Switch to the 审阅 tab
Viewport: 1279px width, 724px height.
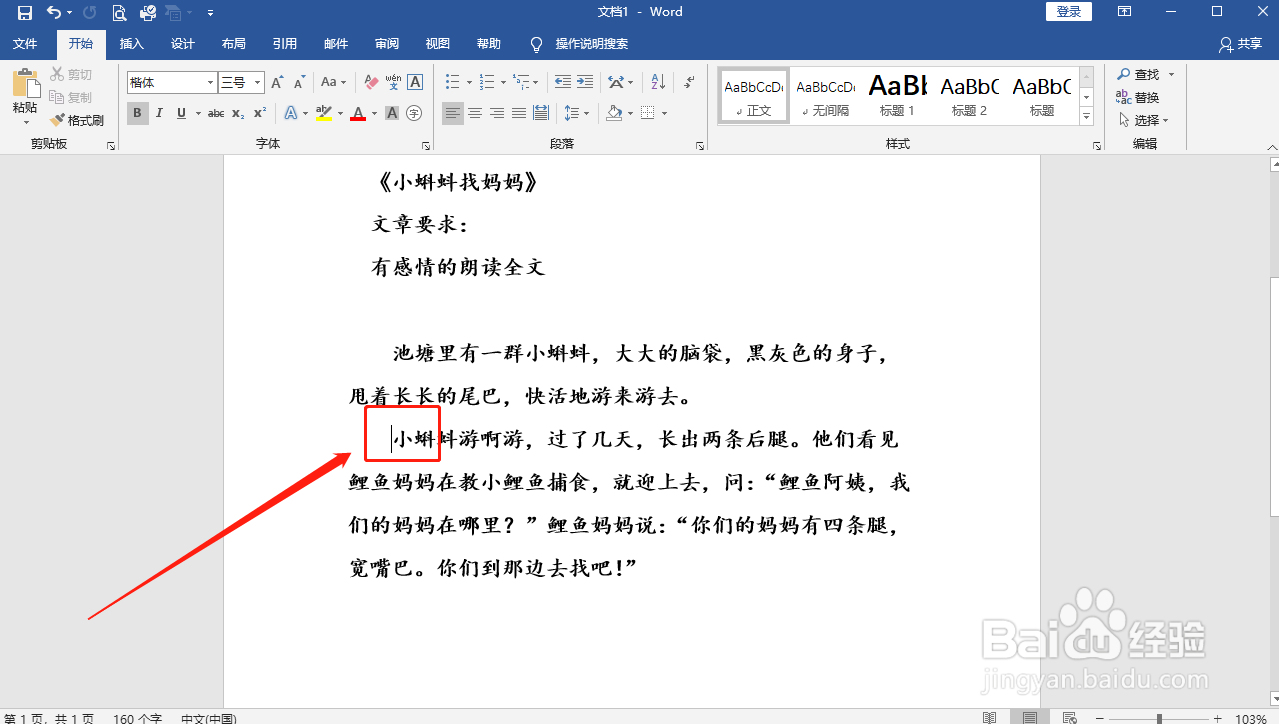tap(387, 44)
